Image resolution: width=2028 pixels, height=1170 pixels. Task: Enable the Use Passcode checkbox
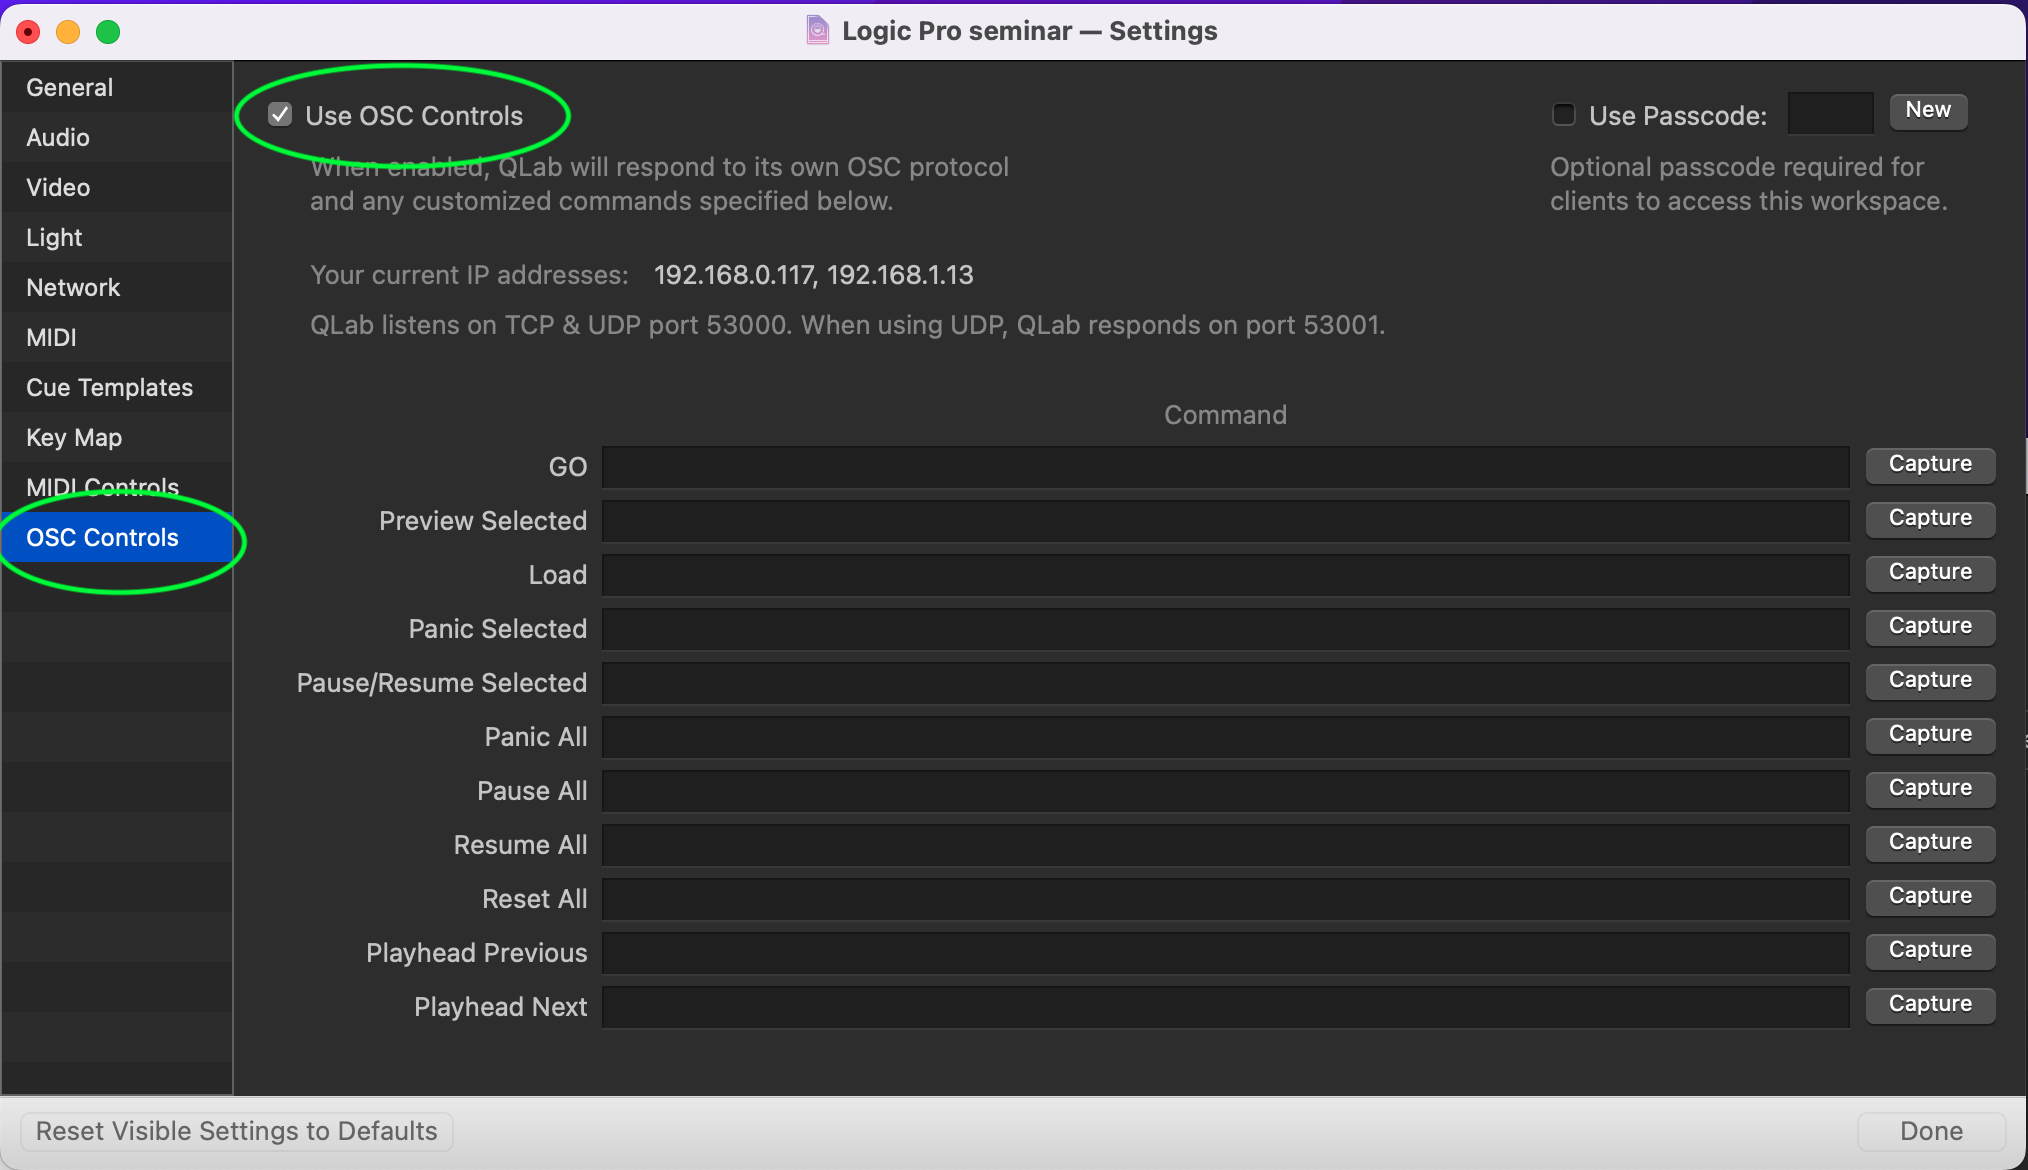click(1563, 115)
